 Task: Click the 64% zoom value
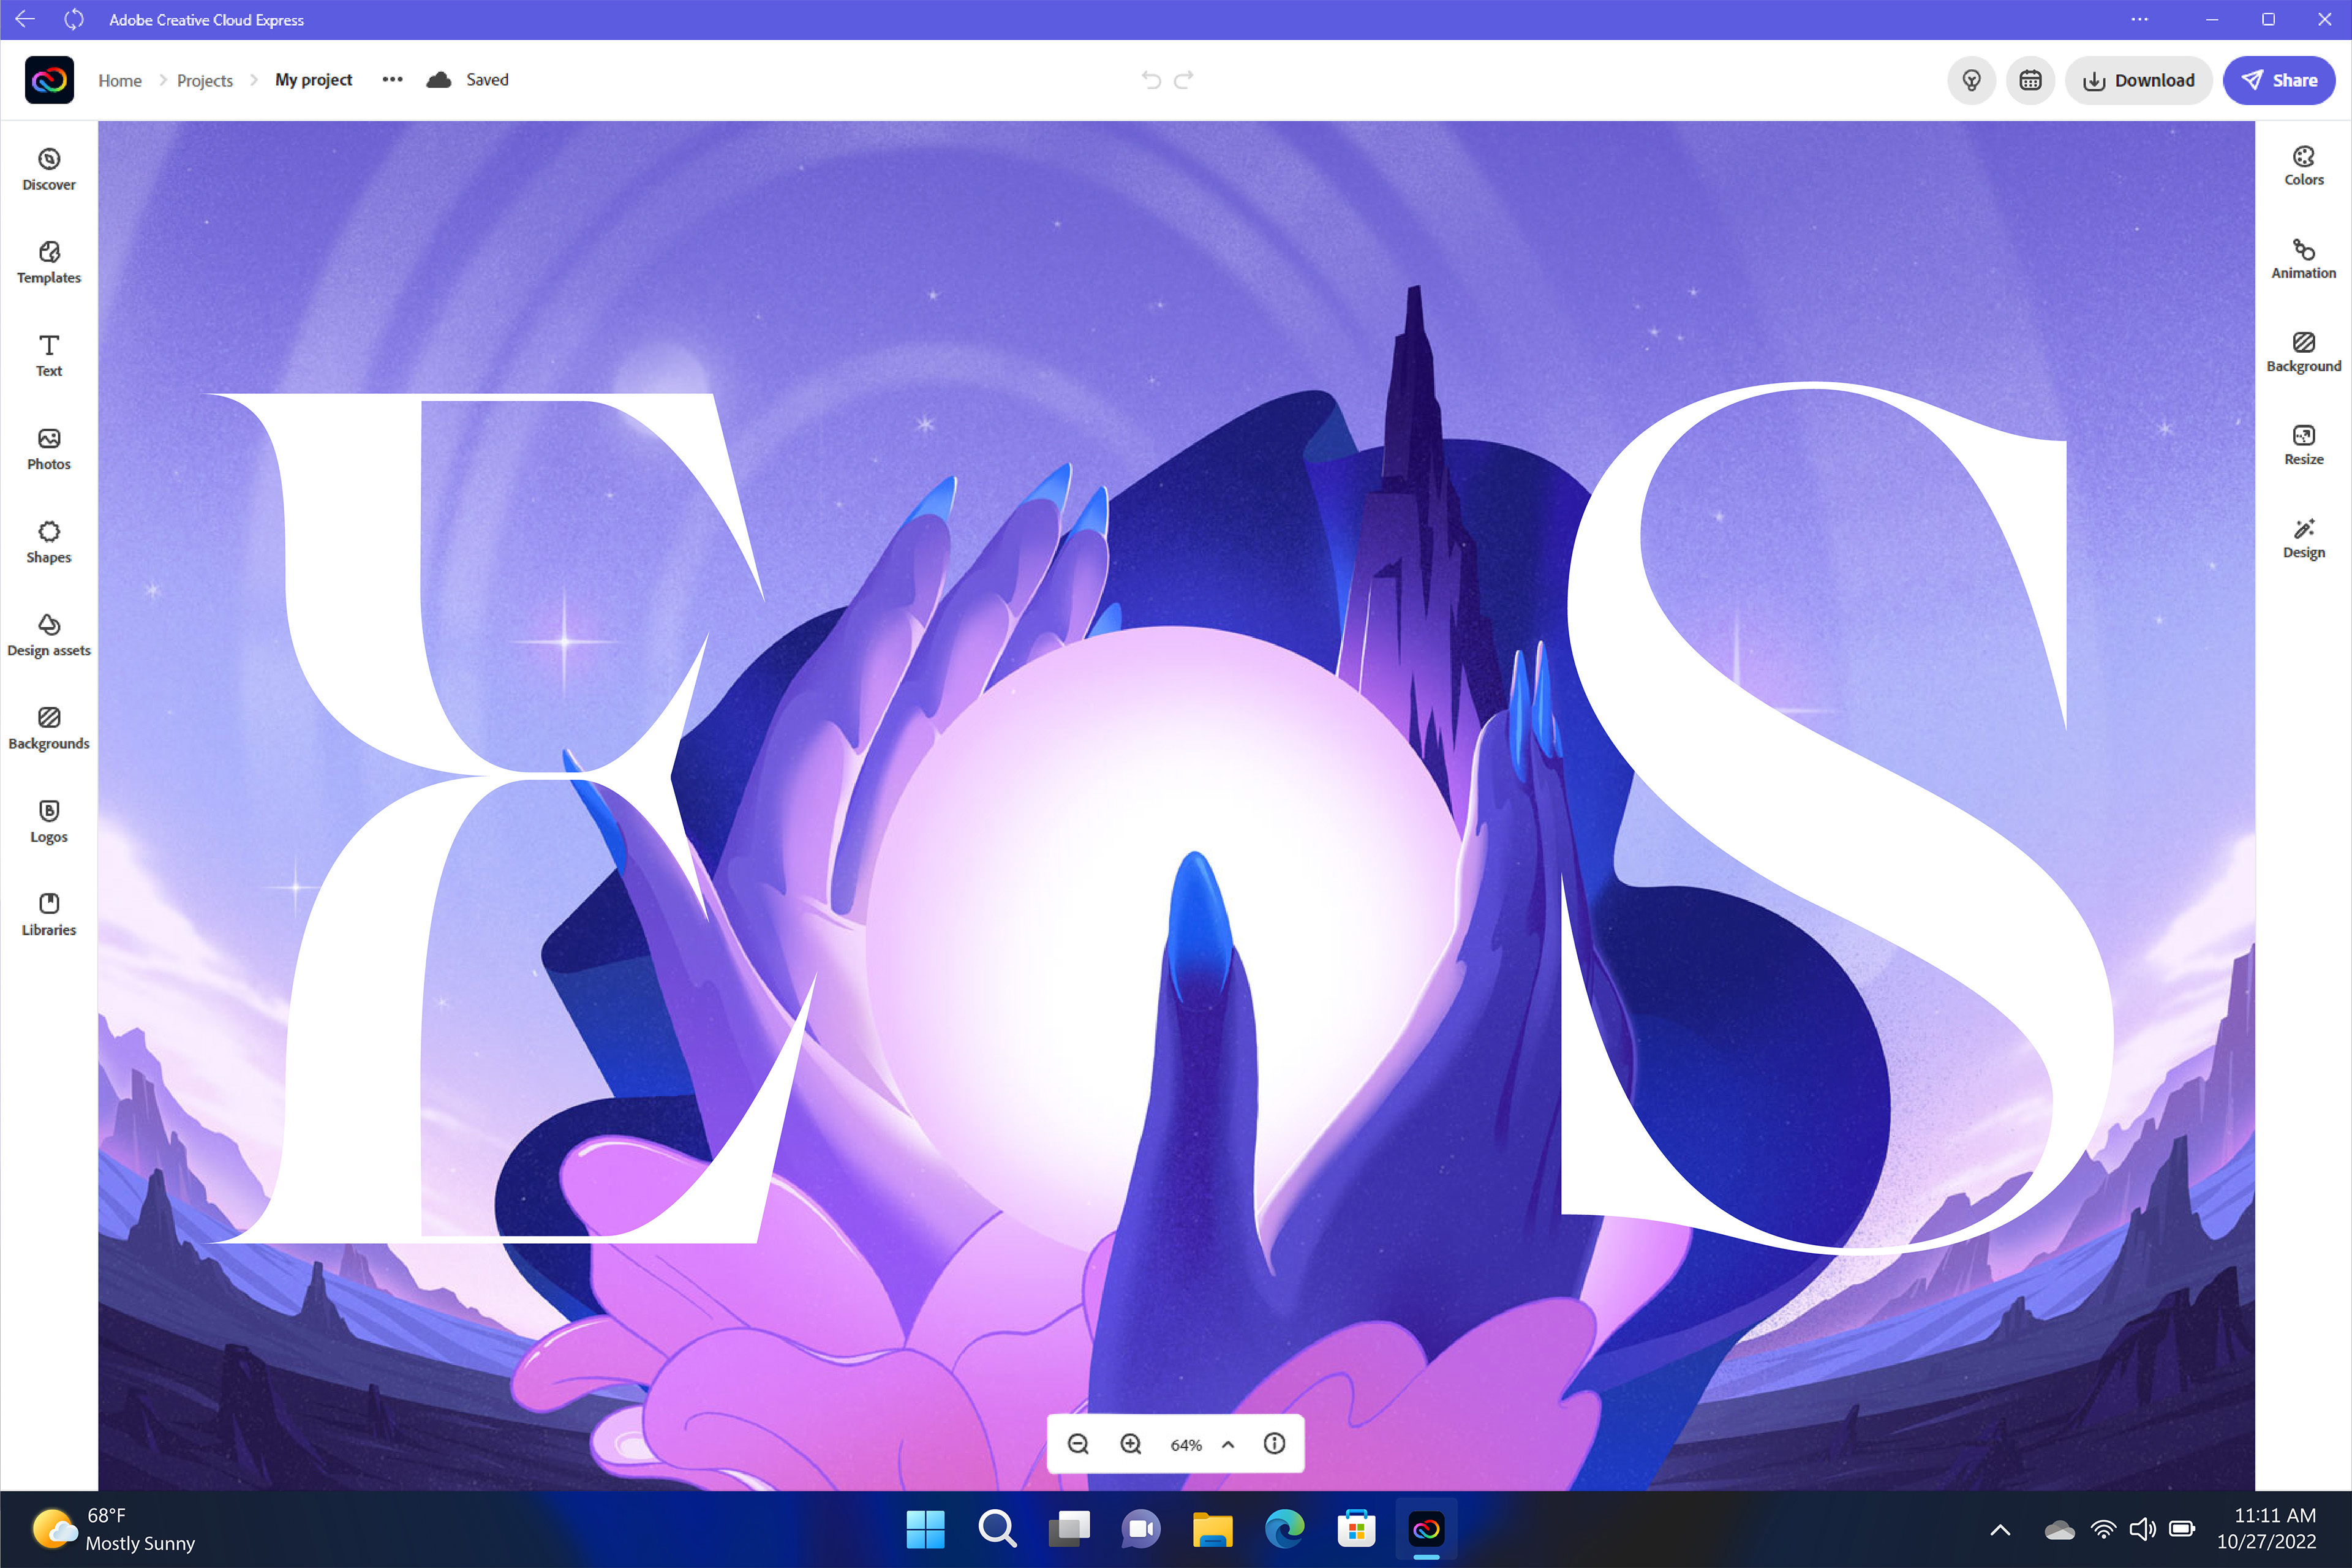pyautogui.click(x=1186, y=1445)
